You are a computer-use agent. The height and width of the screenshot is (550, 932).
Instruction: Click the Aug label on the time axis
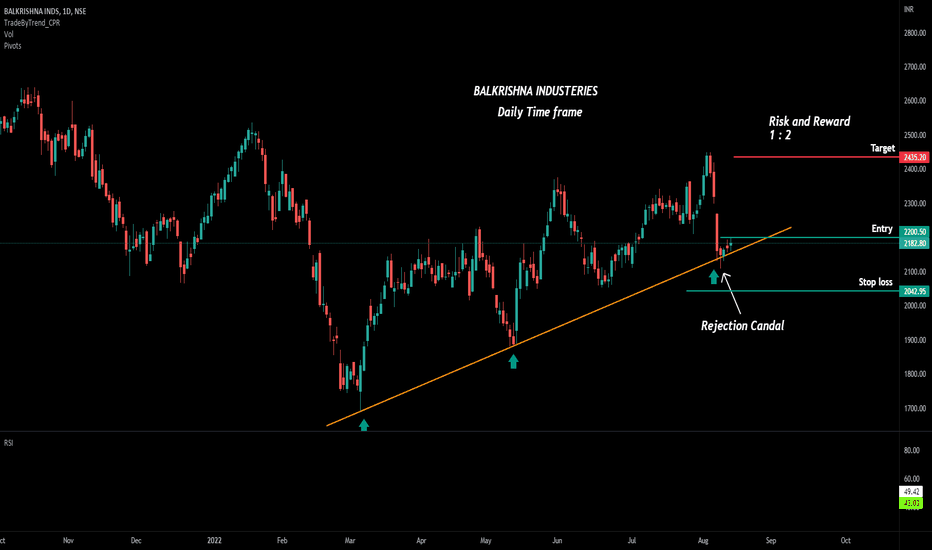tap(703, 540)
